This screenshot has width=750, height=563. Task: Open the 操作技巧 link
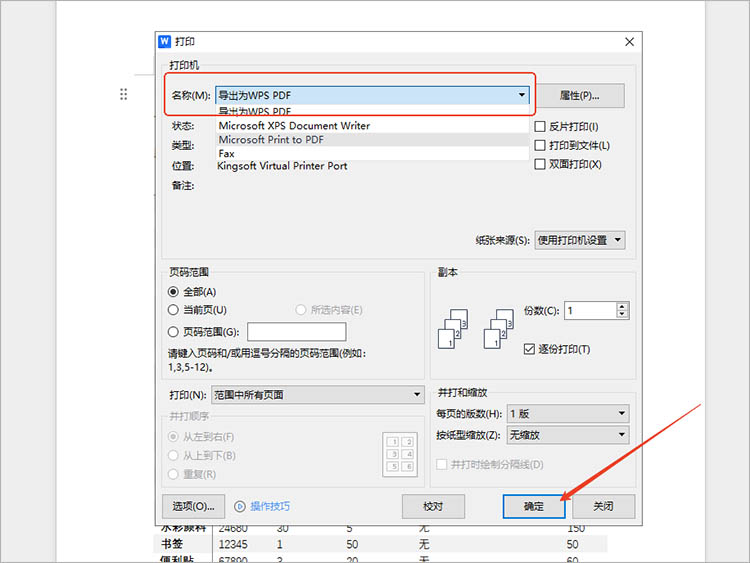(270, 506)
